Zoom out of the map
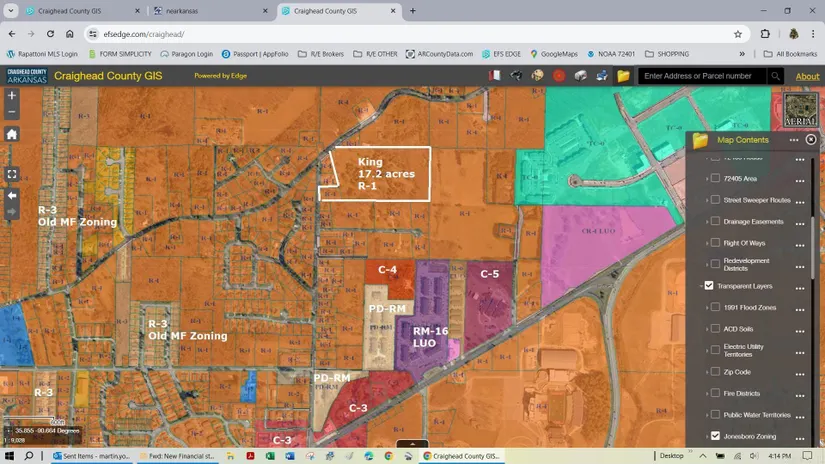825x464 pixels. click(12, 112)
